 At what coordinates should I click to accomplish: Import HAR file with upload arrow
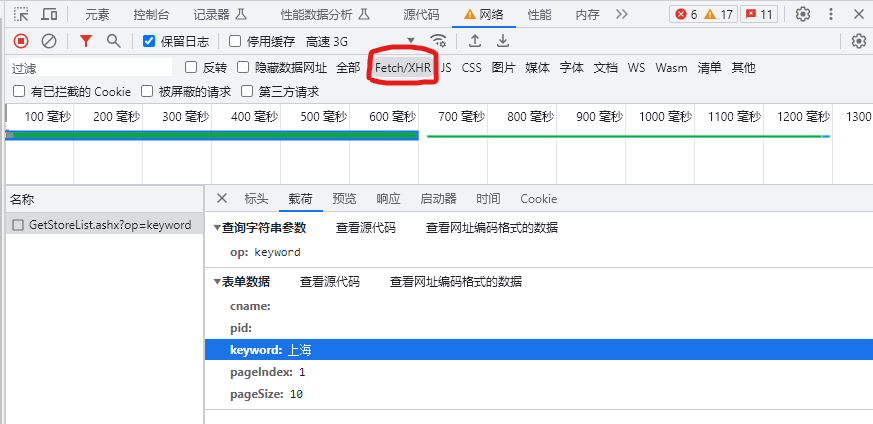[474, 41]
